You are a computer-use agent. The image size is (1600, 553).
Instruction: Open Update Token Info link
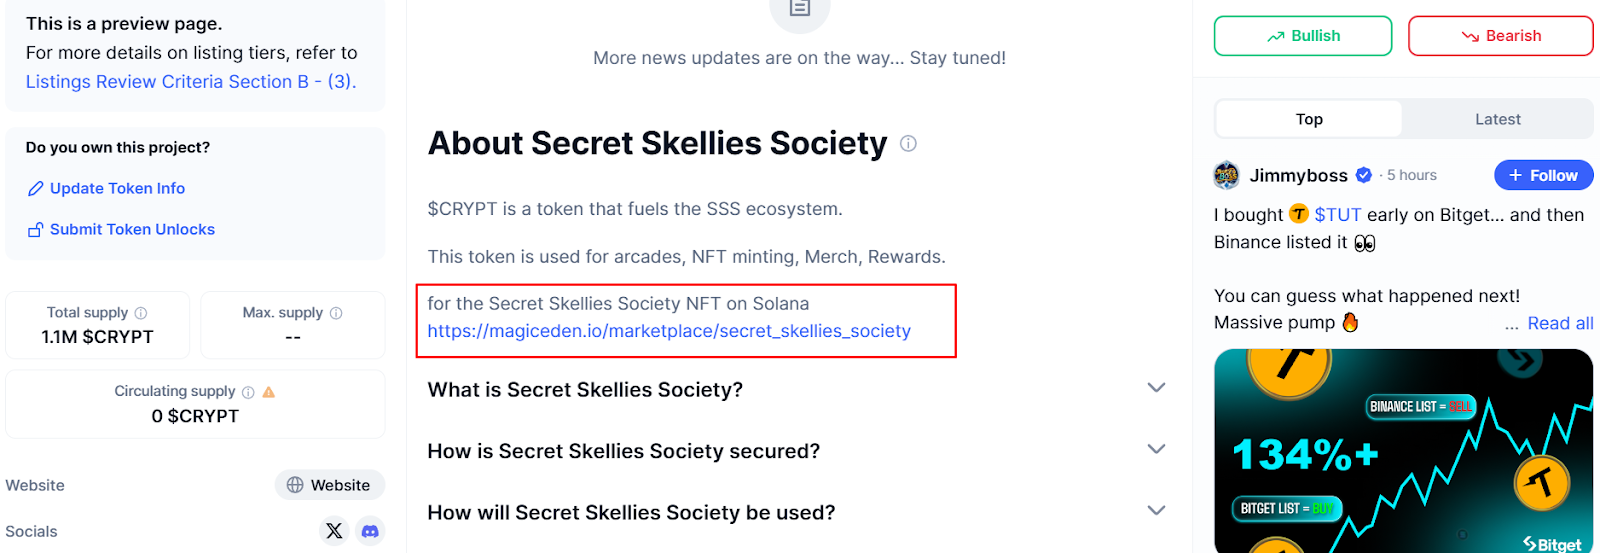[x=117, y=188]
